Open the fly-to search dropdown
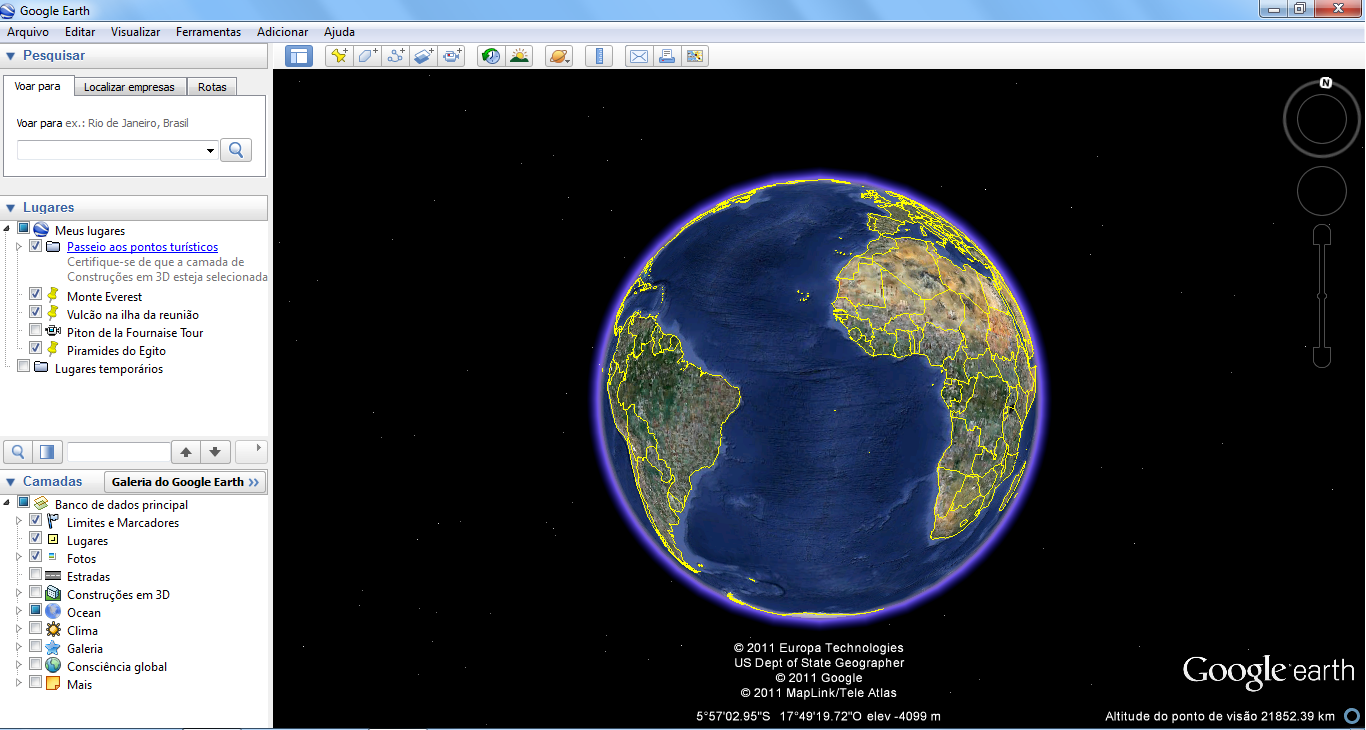This screenshot has width=1366, height=730. click(x=210, y=149)
